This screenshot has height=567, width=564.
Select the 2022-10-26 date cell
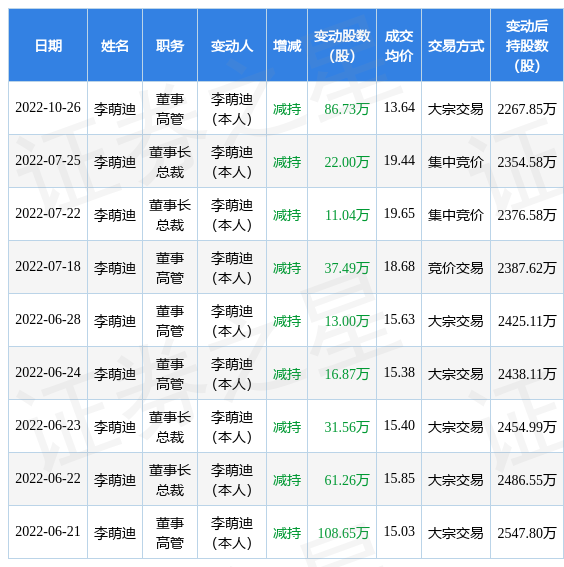[x=48, y=108]
